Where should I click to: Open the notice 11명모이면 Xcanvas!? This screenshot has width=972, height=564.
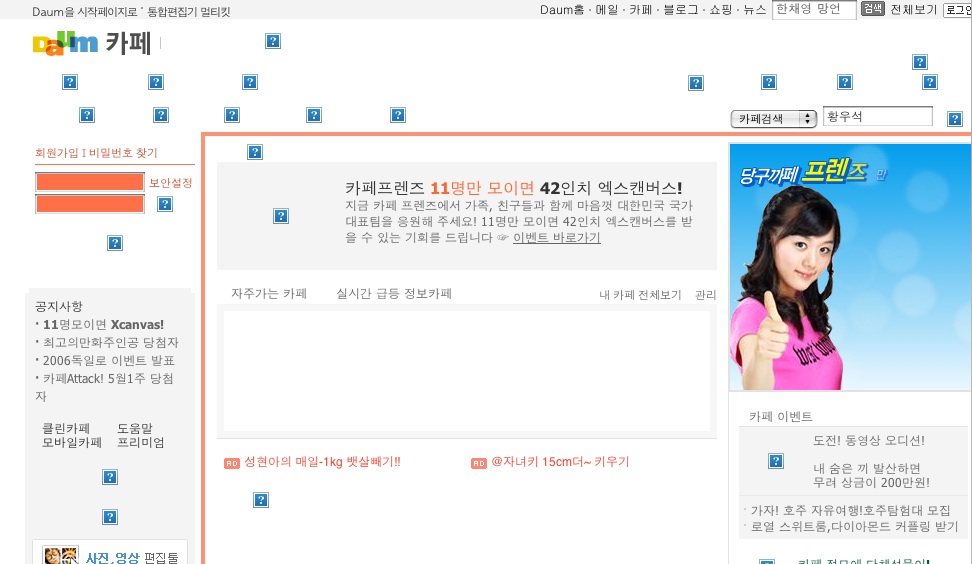103,324
